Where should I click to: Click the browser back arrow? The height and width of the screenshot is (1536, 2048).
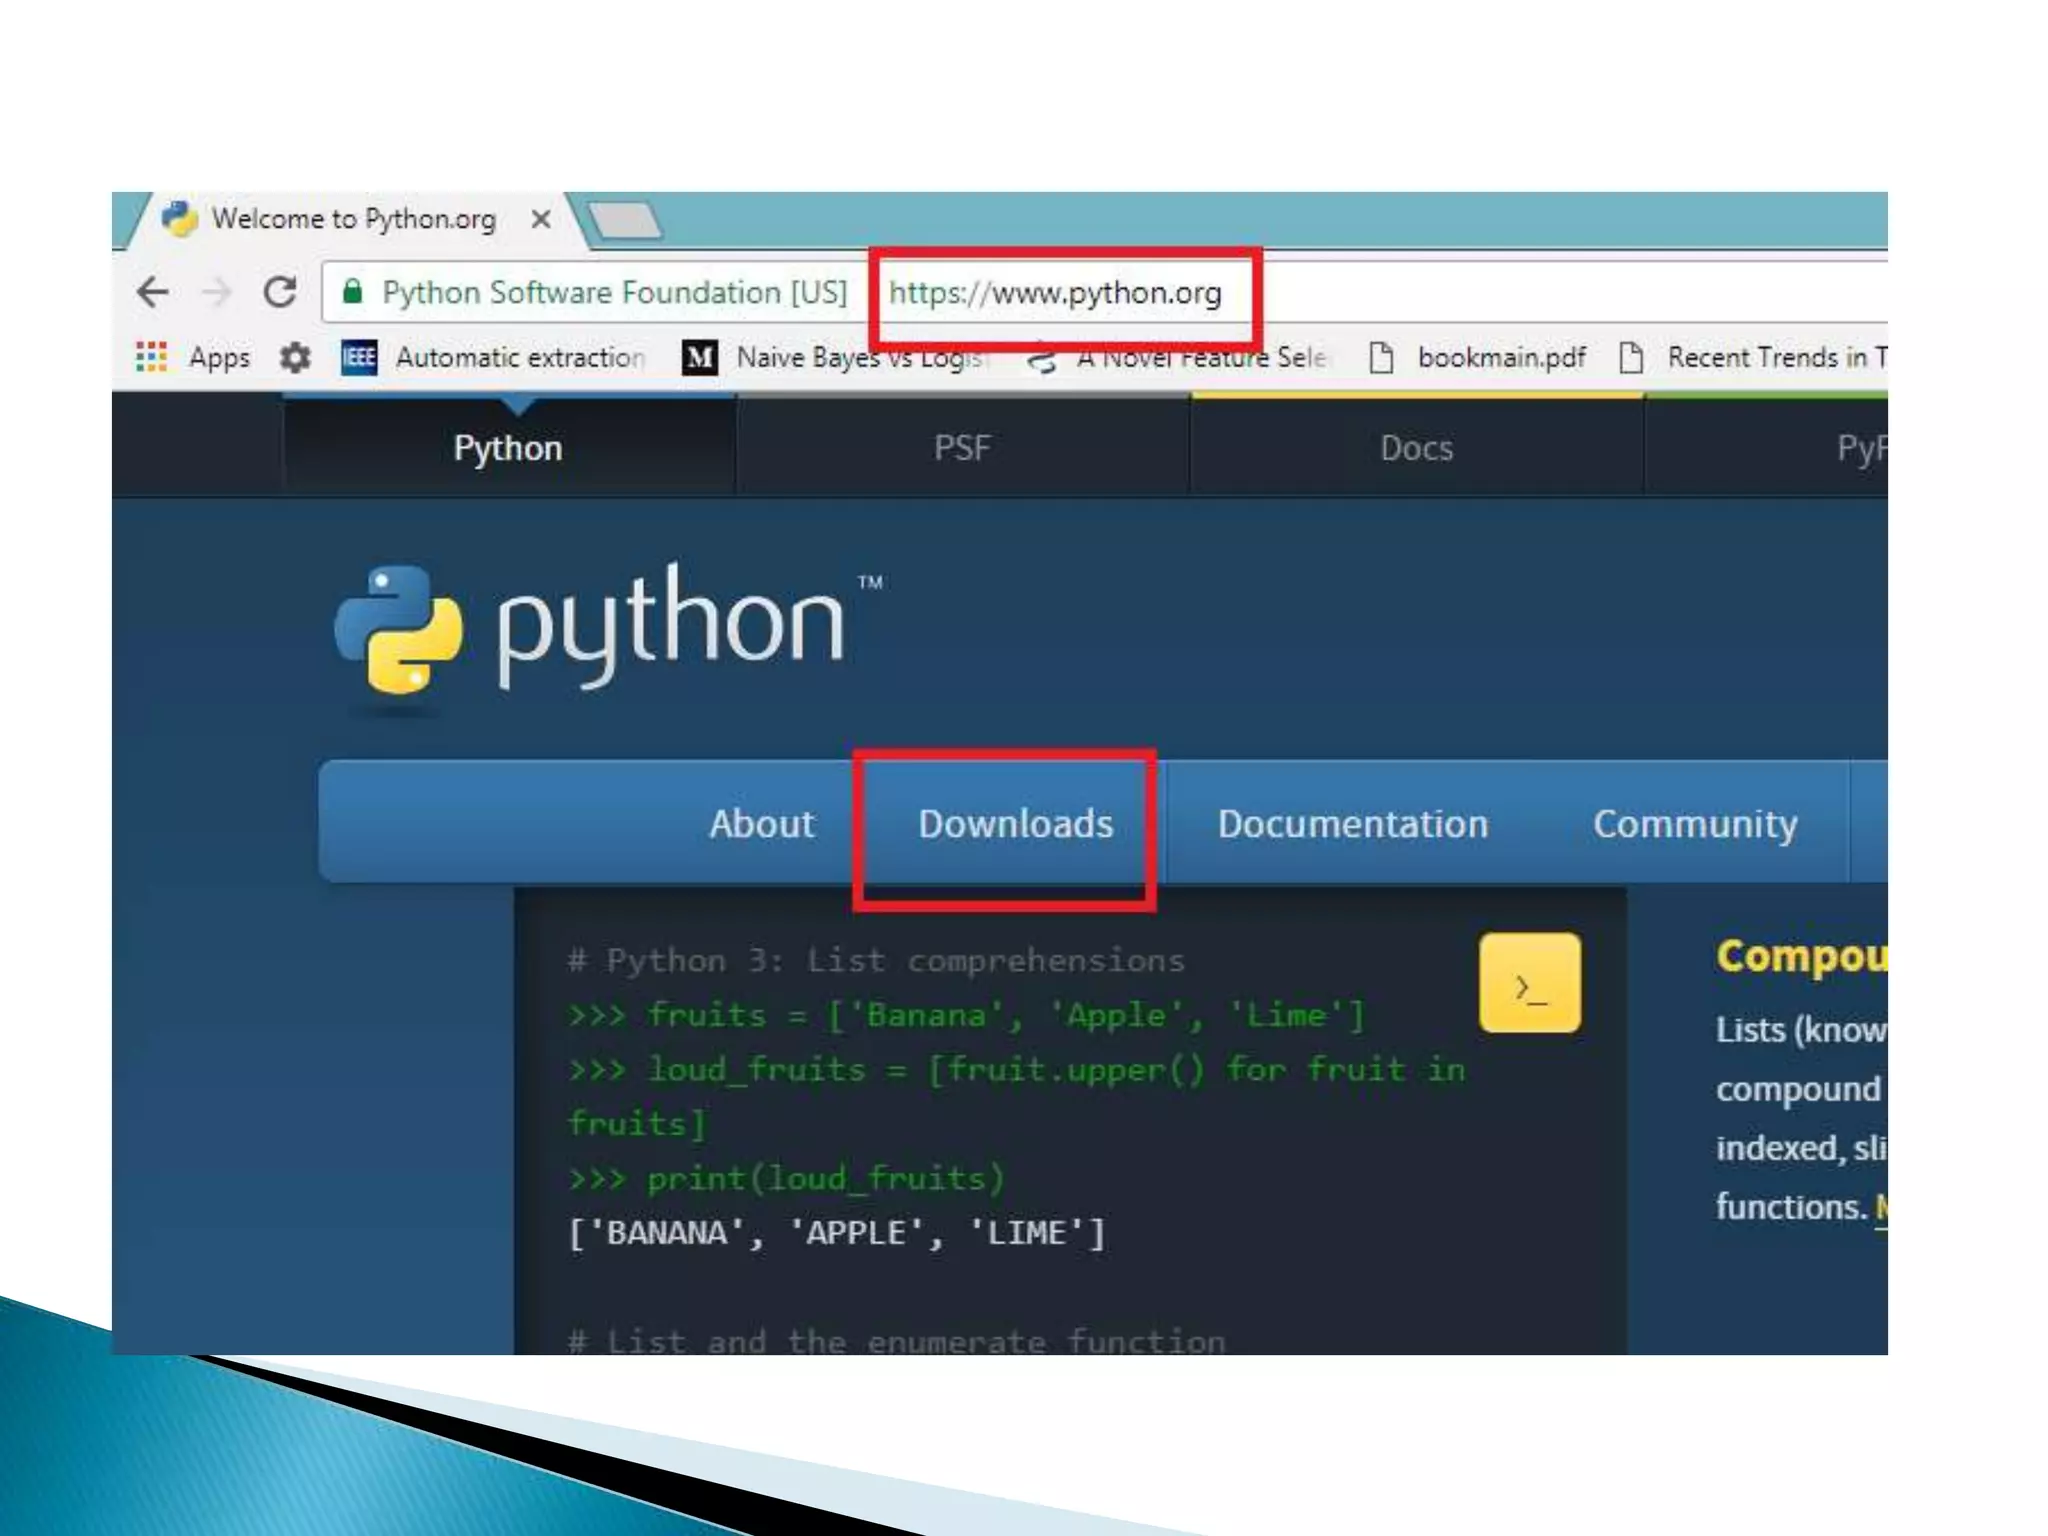click(x=153, y=292)
